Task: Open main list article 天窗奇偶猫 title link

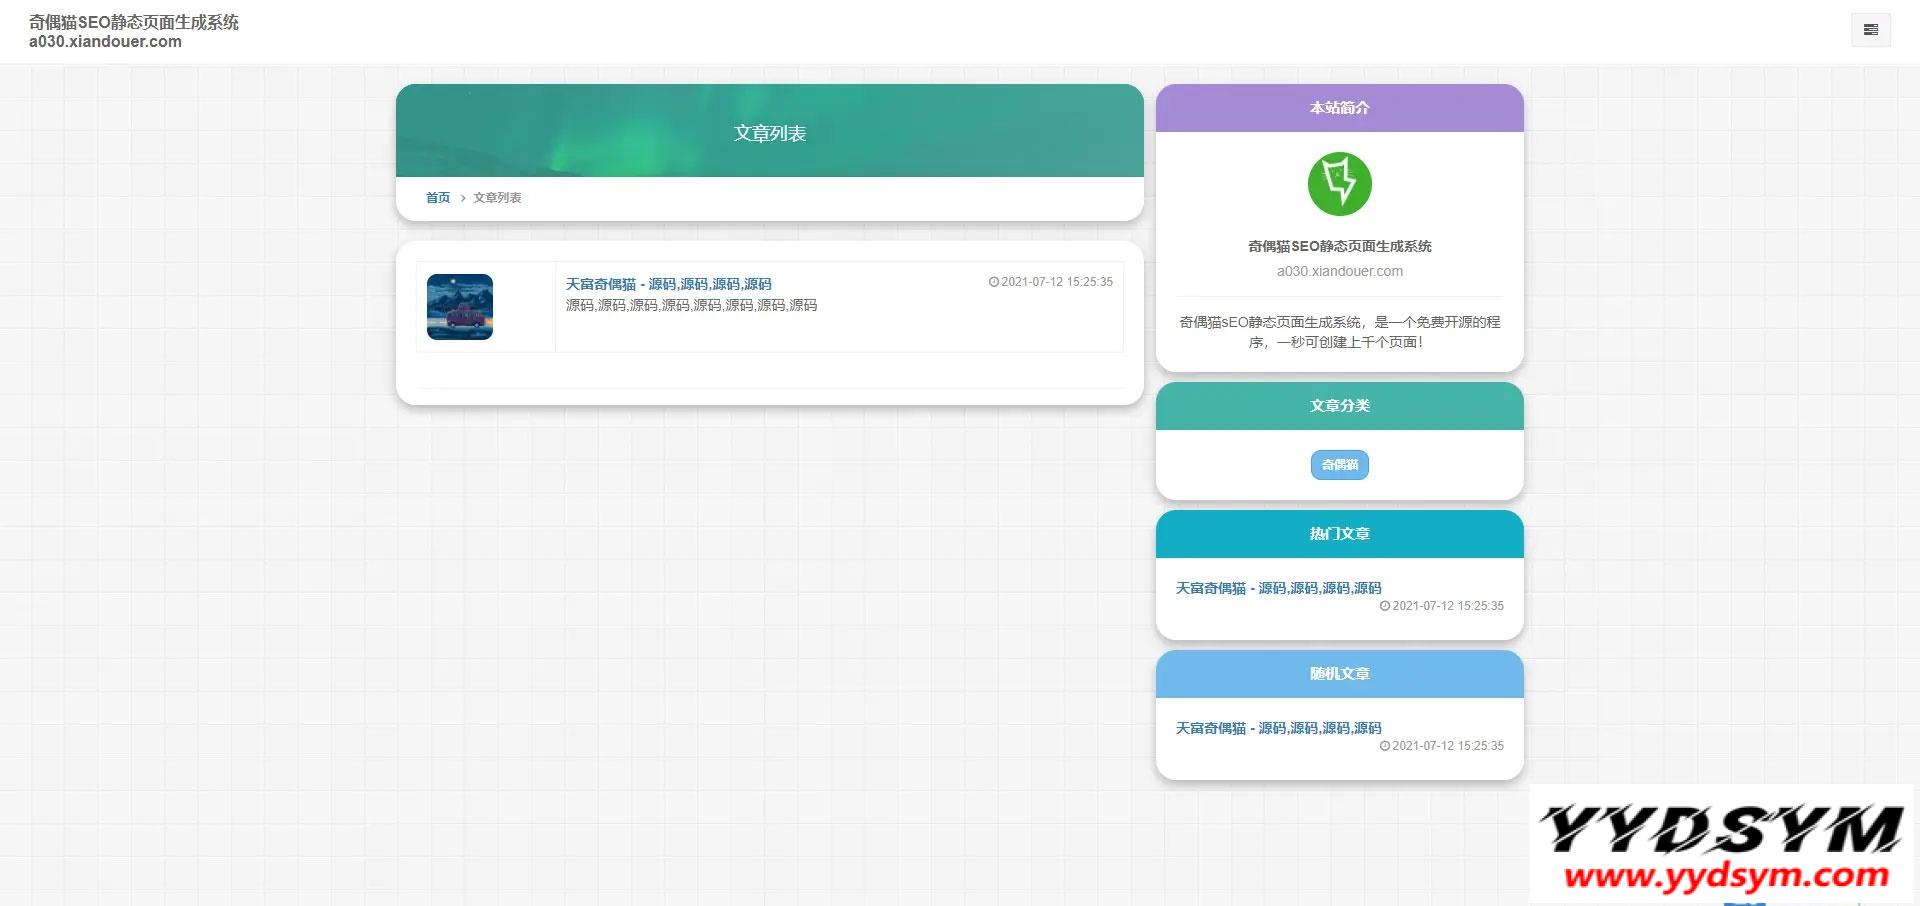Action: click(x=668, y=284)
